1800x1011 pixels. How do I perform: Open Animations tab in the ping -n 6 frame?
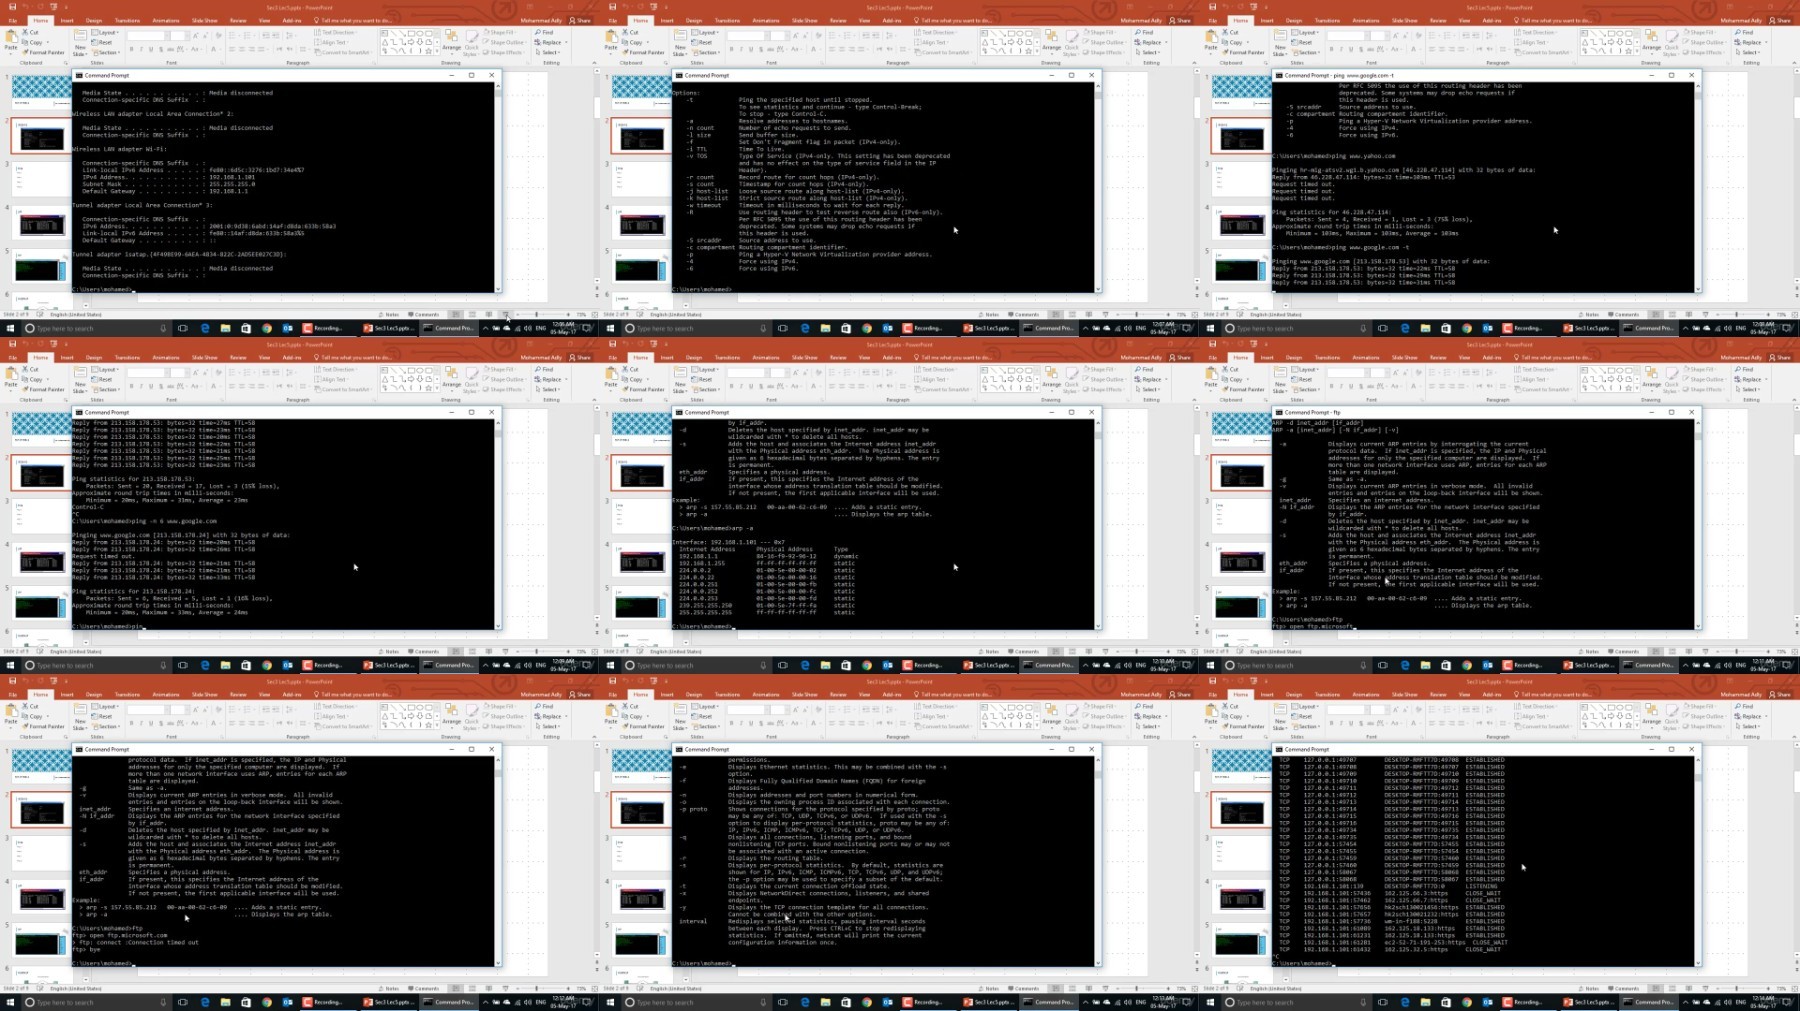[166, 357]
